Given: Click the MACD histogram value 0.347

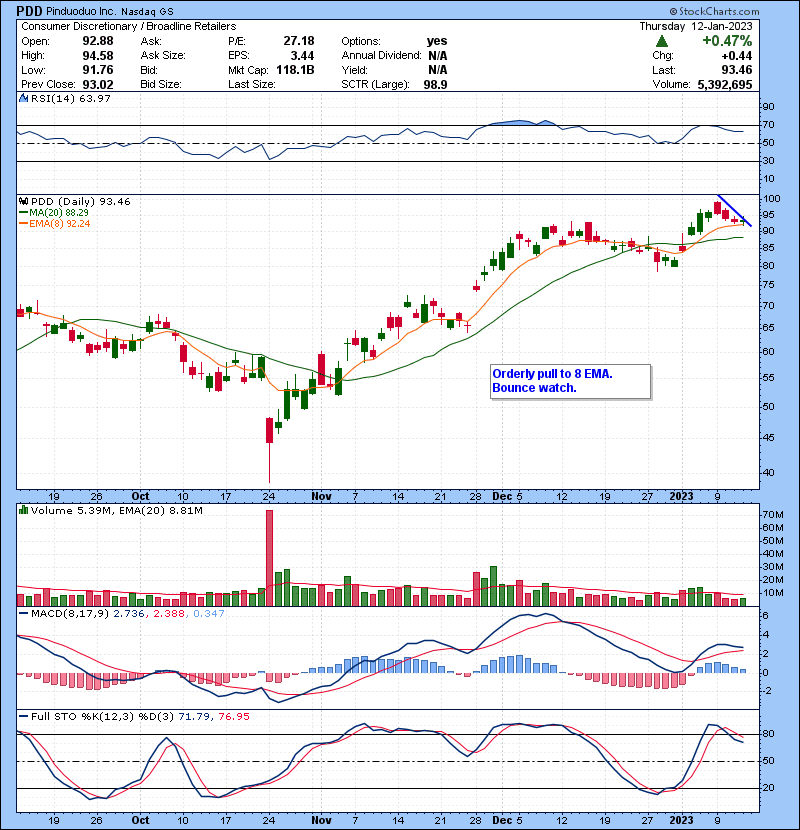Looking at the screenshot, I should pos(209,614).
